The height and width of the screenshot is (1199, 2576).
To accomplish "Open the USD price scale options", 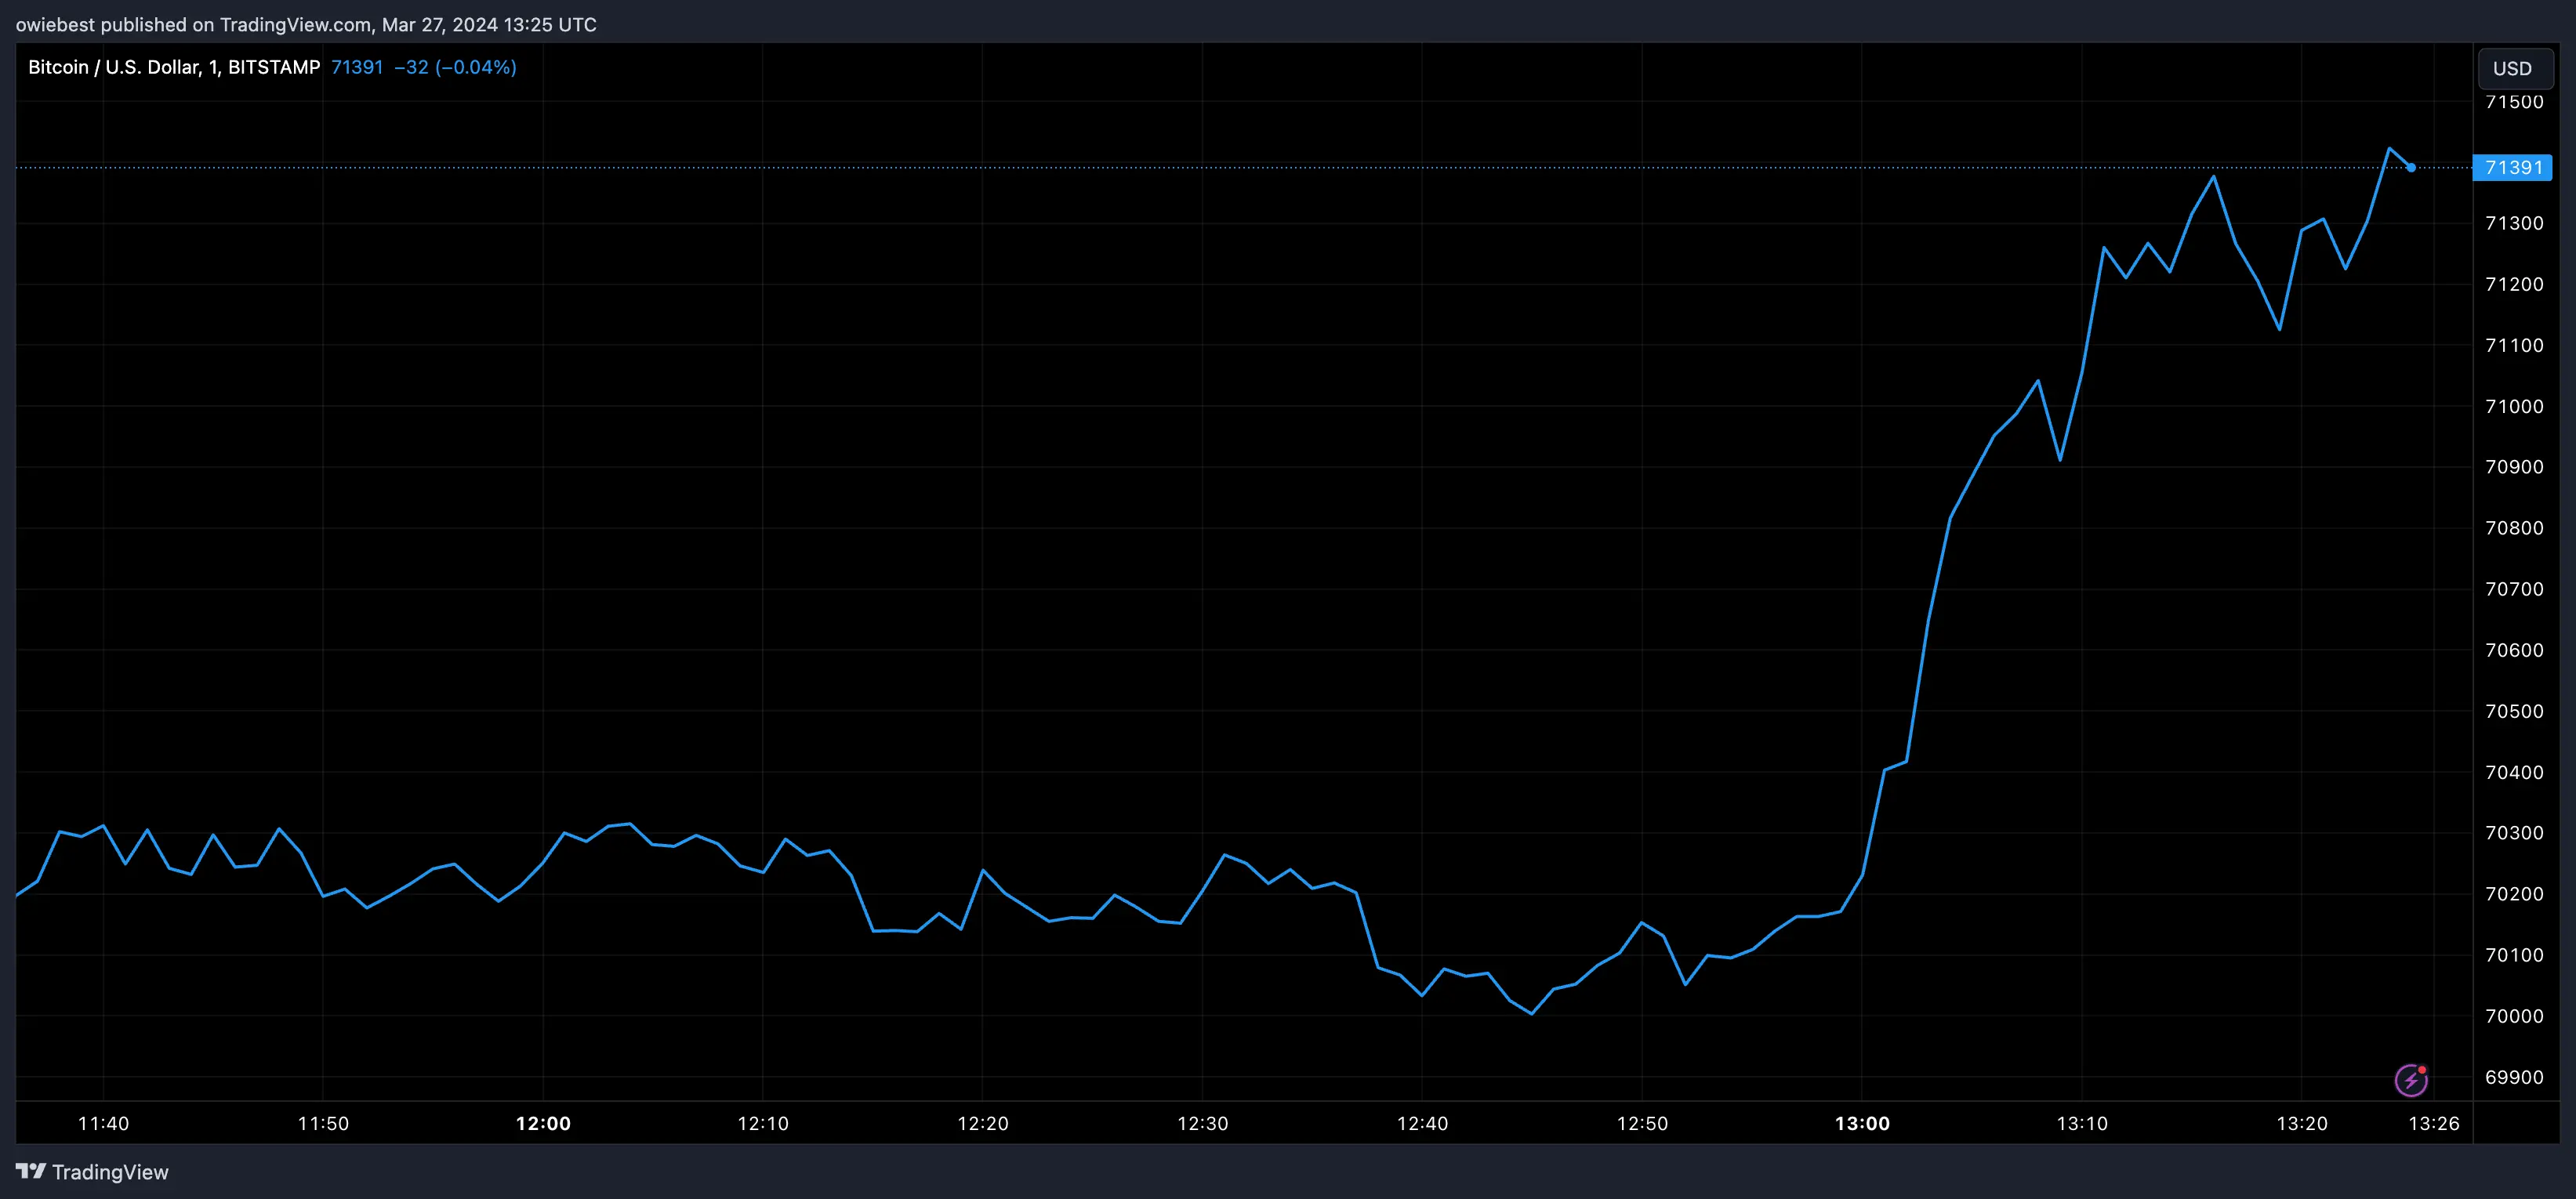I will click(x=2515, y=600).
